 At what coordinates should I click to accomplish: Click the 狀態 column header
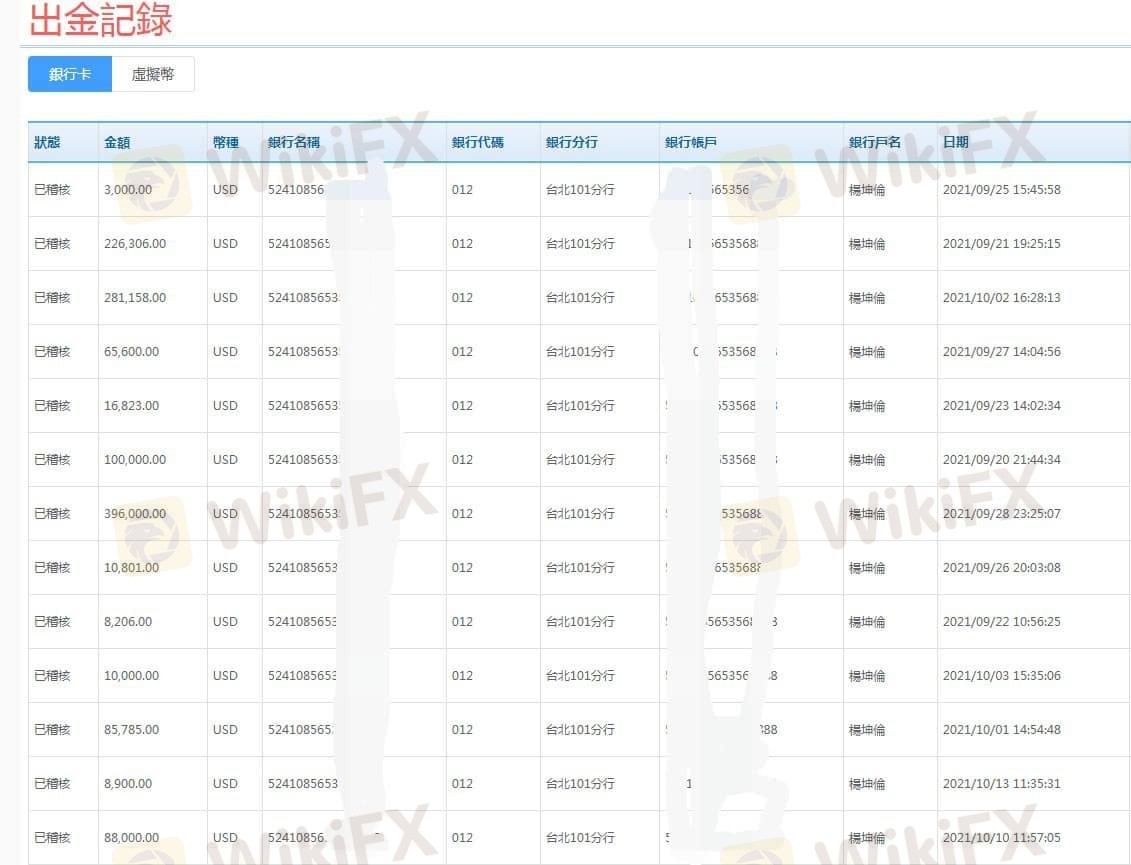click(x=47, y=142)
